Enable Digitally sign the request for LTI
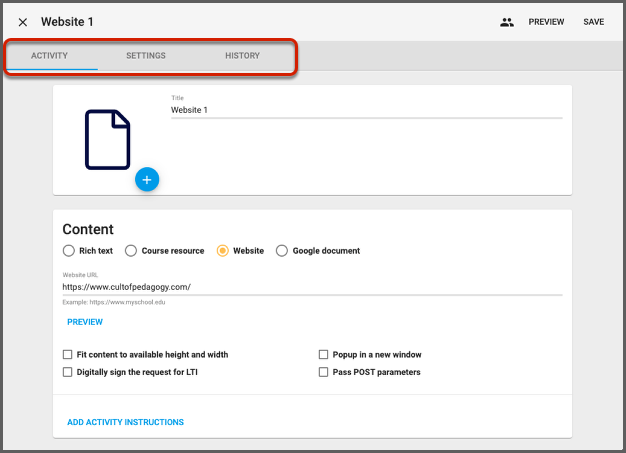The image size is (626, 453). click(68, 372)
